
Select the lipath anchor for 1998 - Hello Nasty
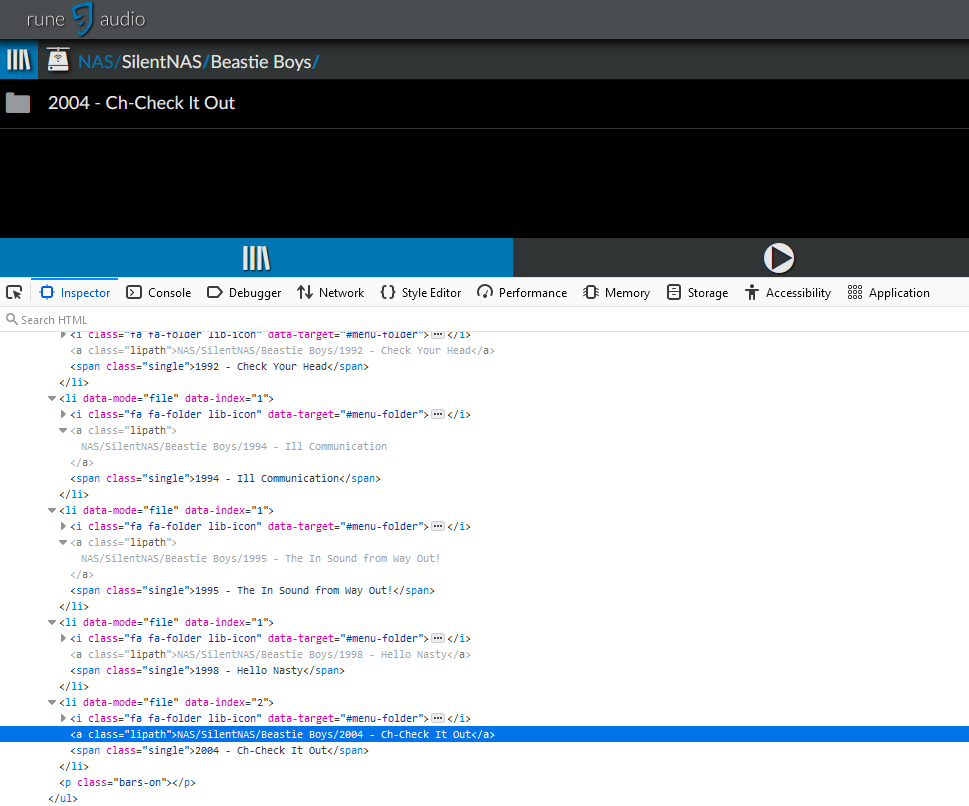(270, 654)
